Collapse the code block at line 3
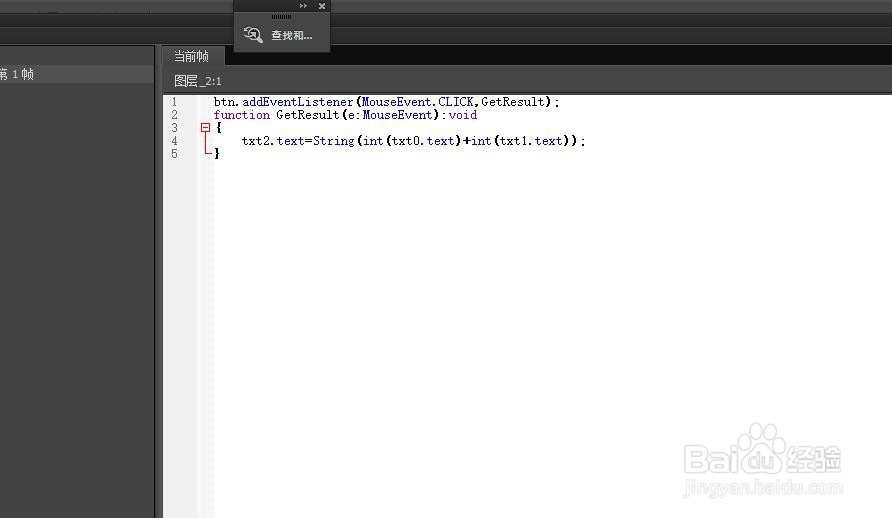 (x=205, y=128)
